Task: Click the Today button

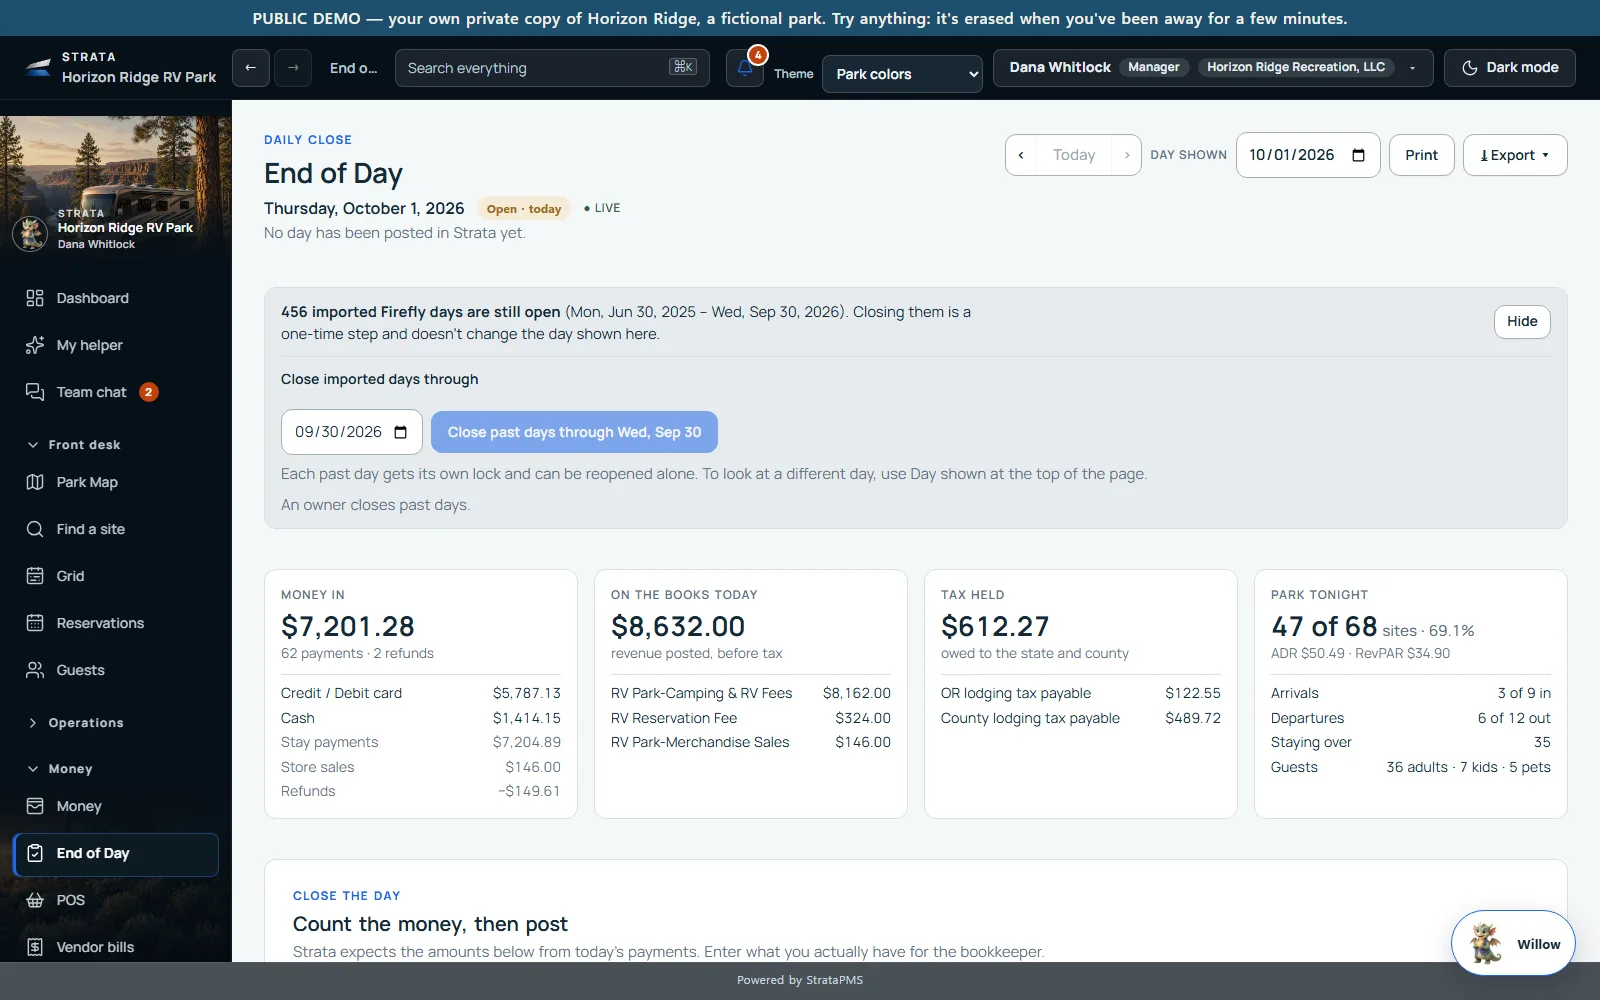Action: tap(1074, 155)
